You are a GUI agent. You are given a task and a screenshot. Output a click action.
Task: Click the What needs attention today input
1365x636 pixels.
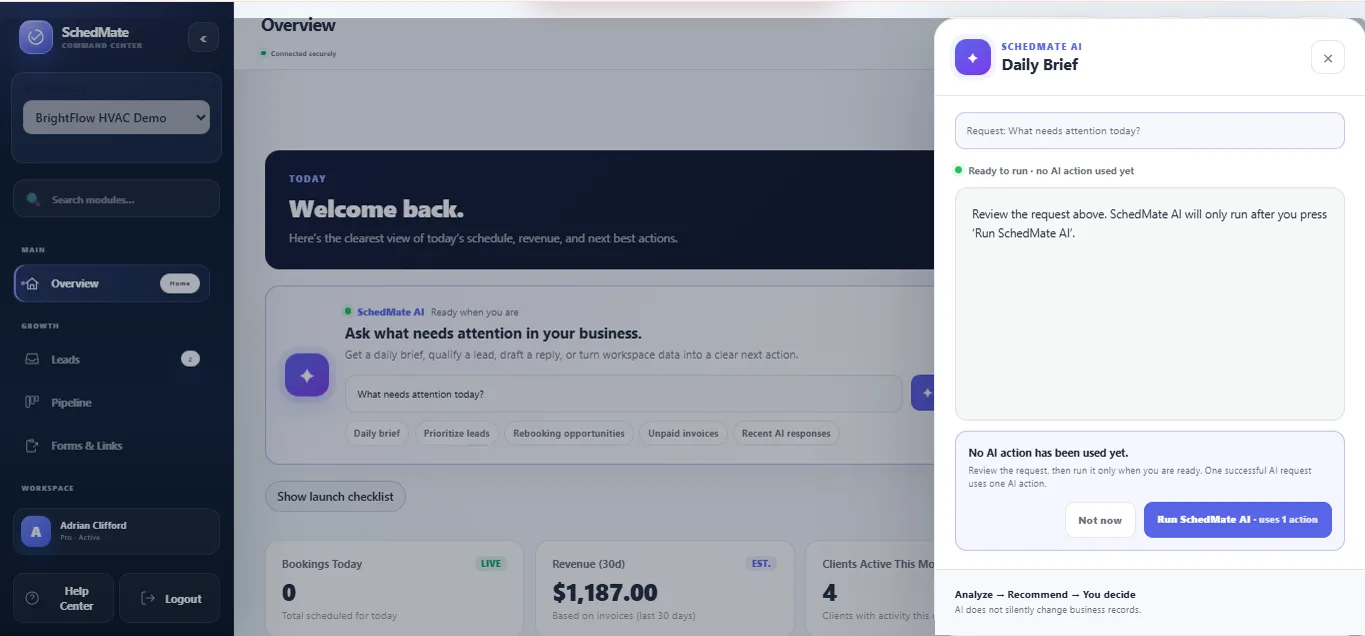[x=624, y=394]
